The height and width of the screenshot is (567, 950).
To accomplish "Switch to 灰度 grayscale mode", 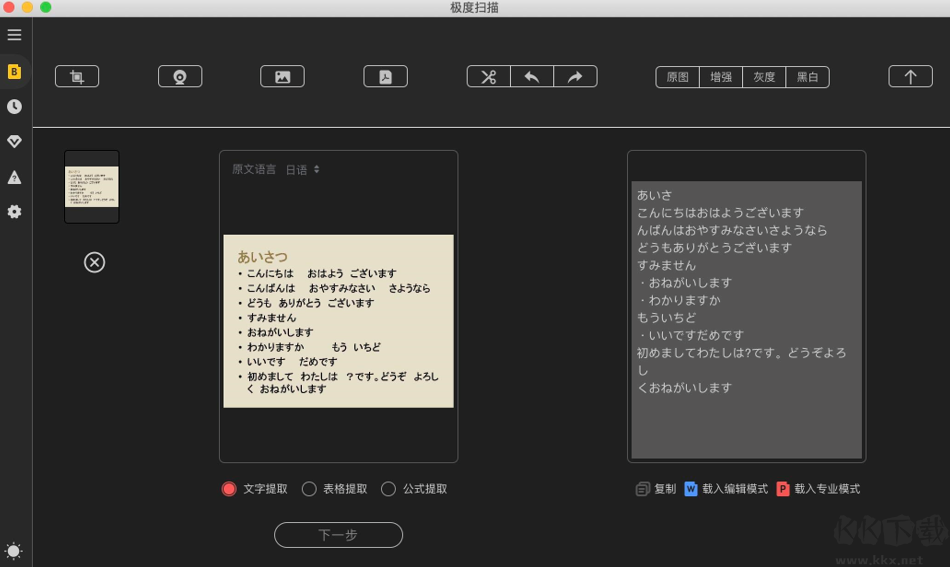I will pos(764,77).
